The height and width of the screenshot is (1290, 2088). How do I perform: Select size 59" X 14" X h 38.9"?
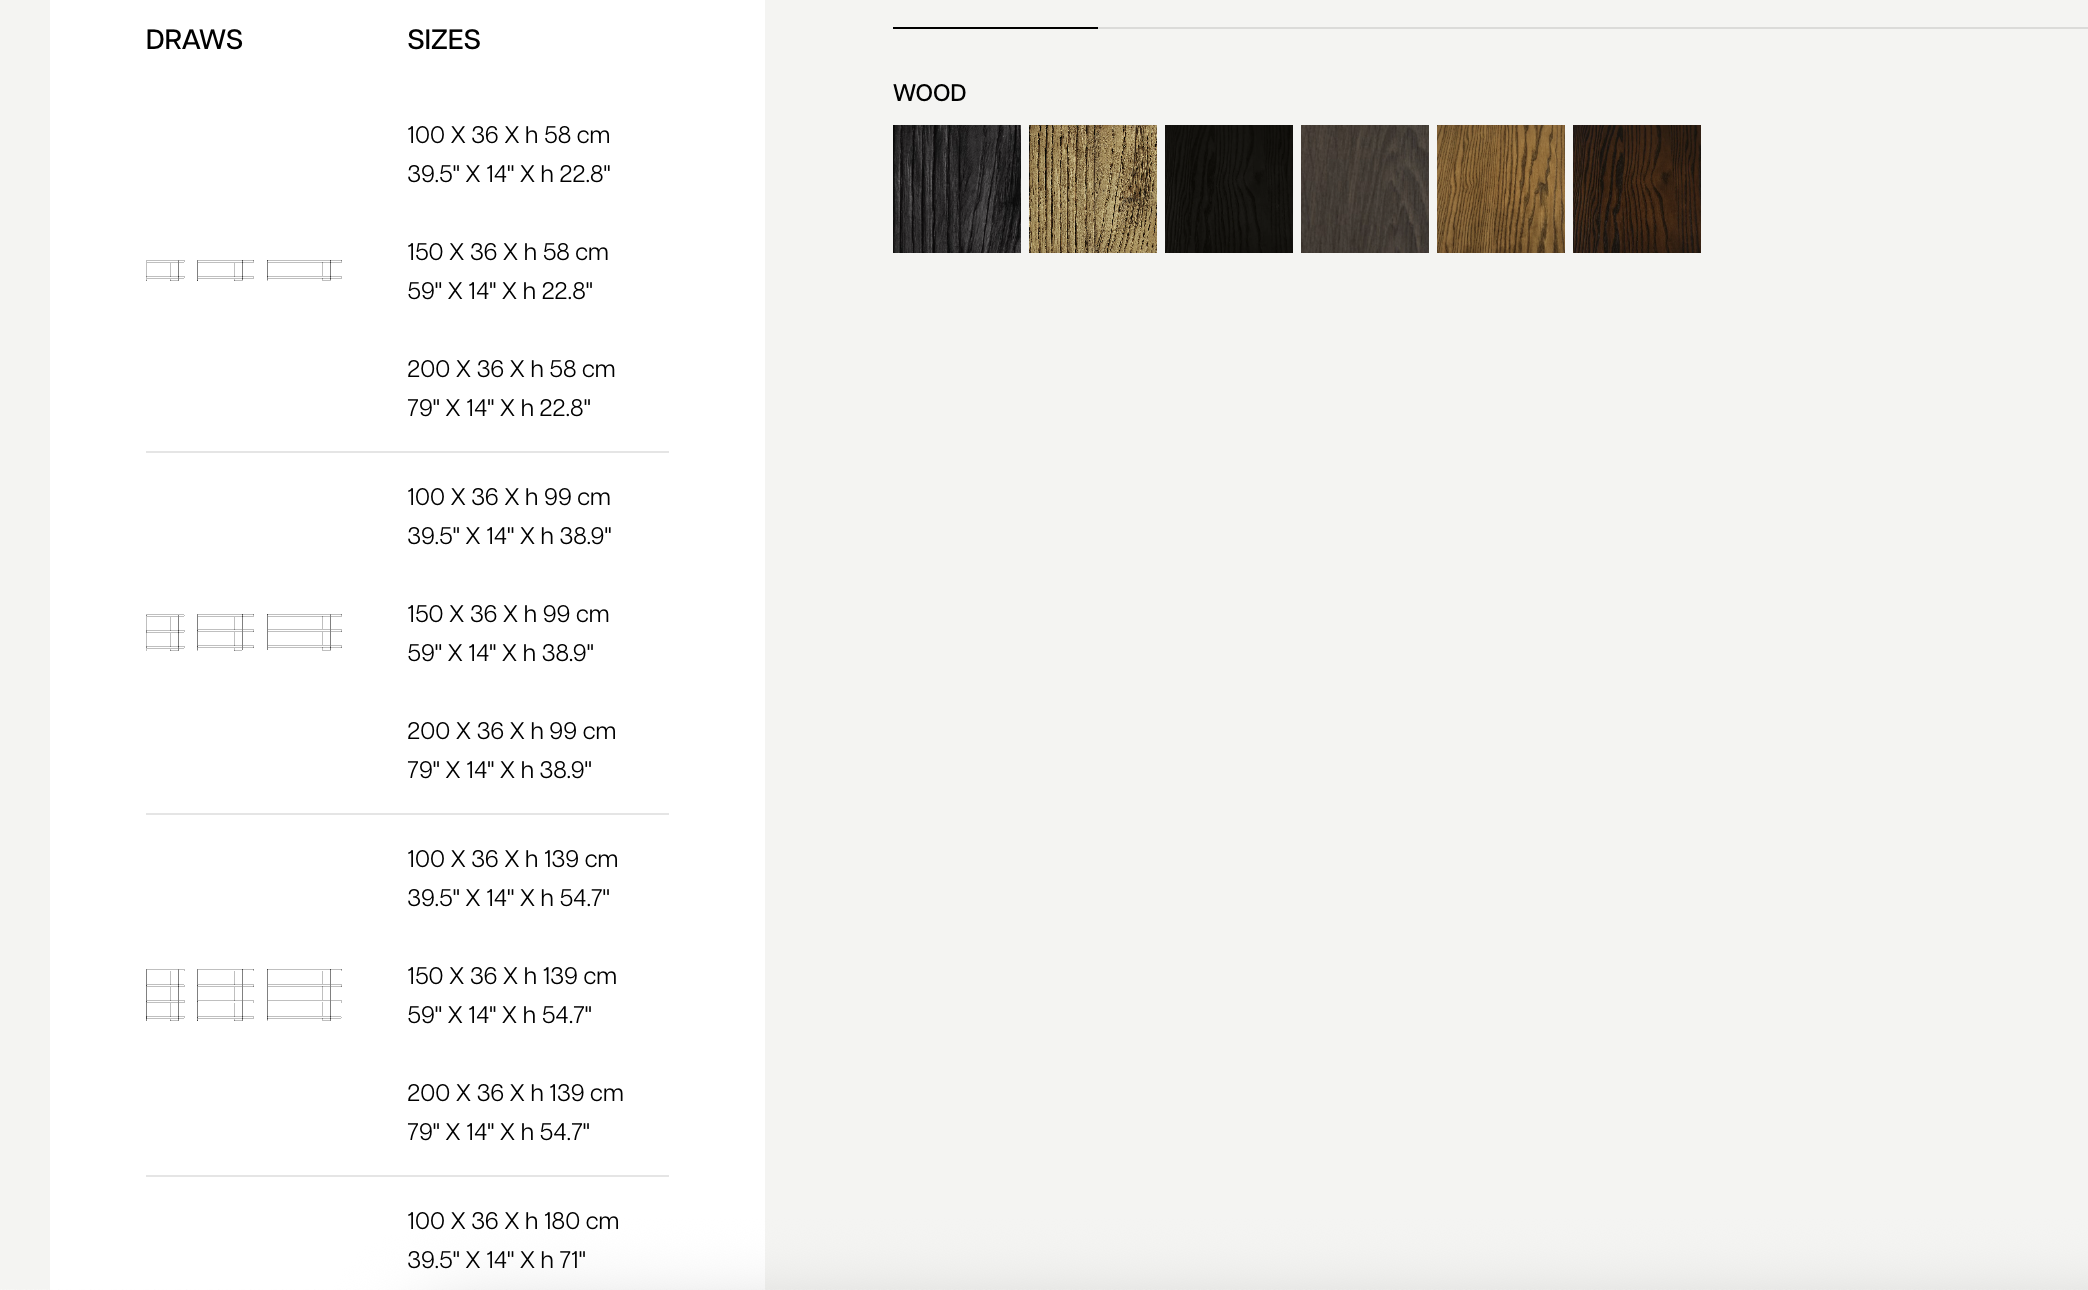click(500, 653)
